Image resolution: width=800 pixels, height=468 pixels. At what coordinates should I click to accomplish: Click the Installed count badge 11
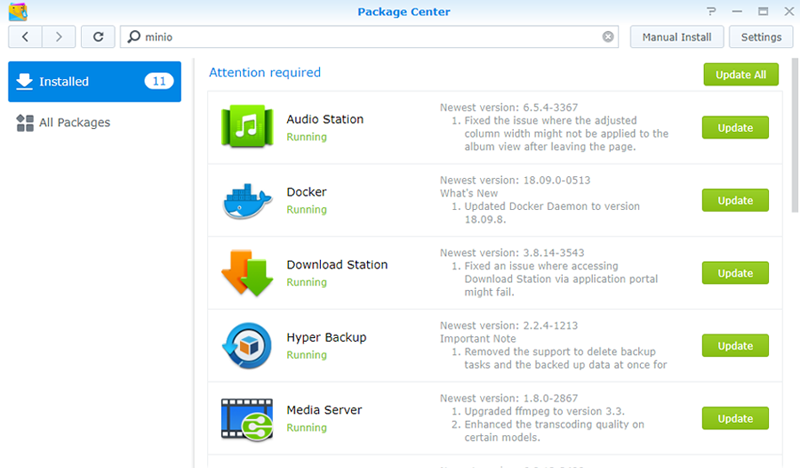(159, 81)
